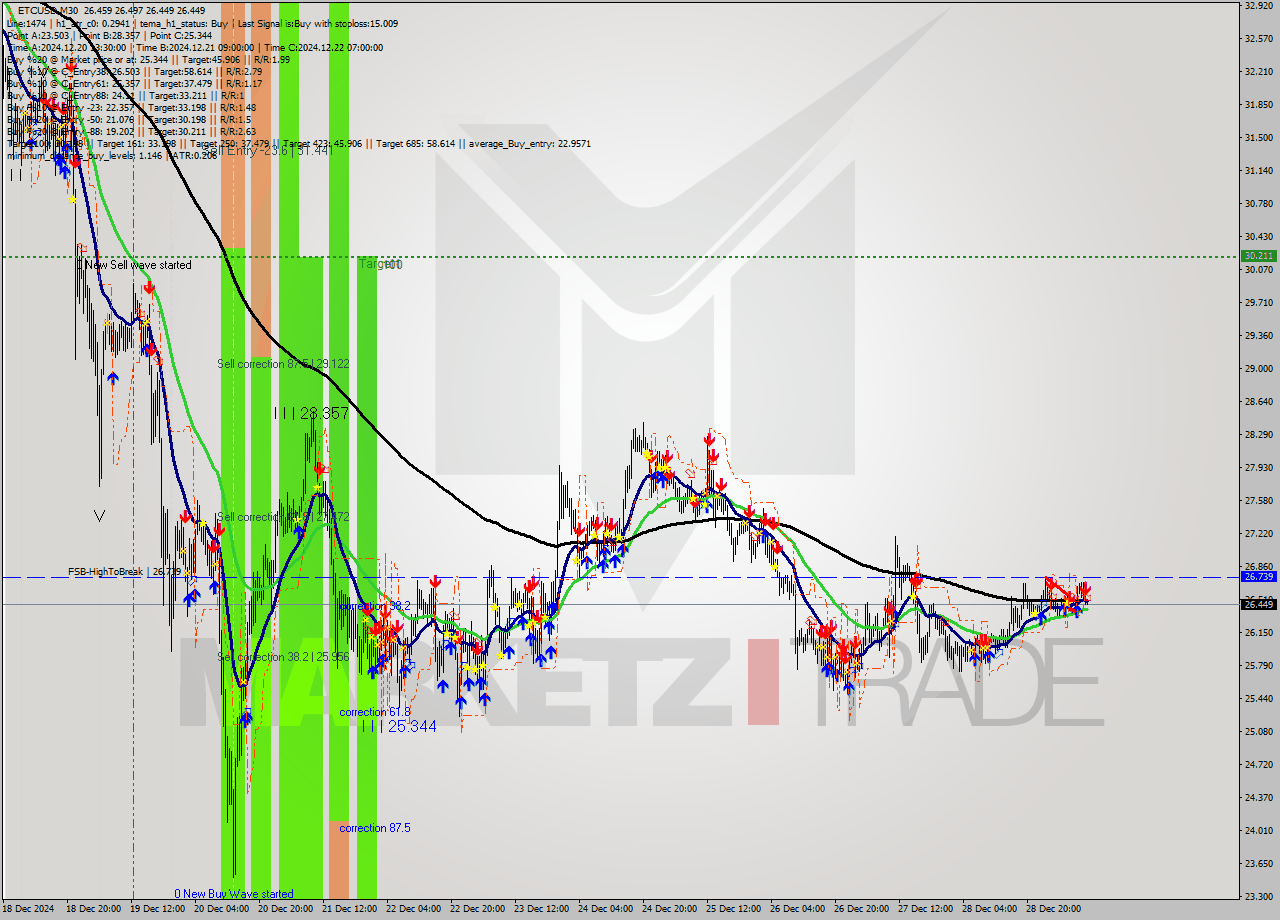Click the 'V' wave marker label

tap(99, 515)
